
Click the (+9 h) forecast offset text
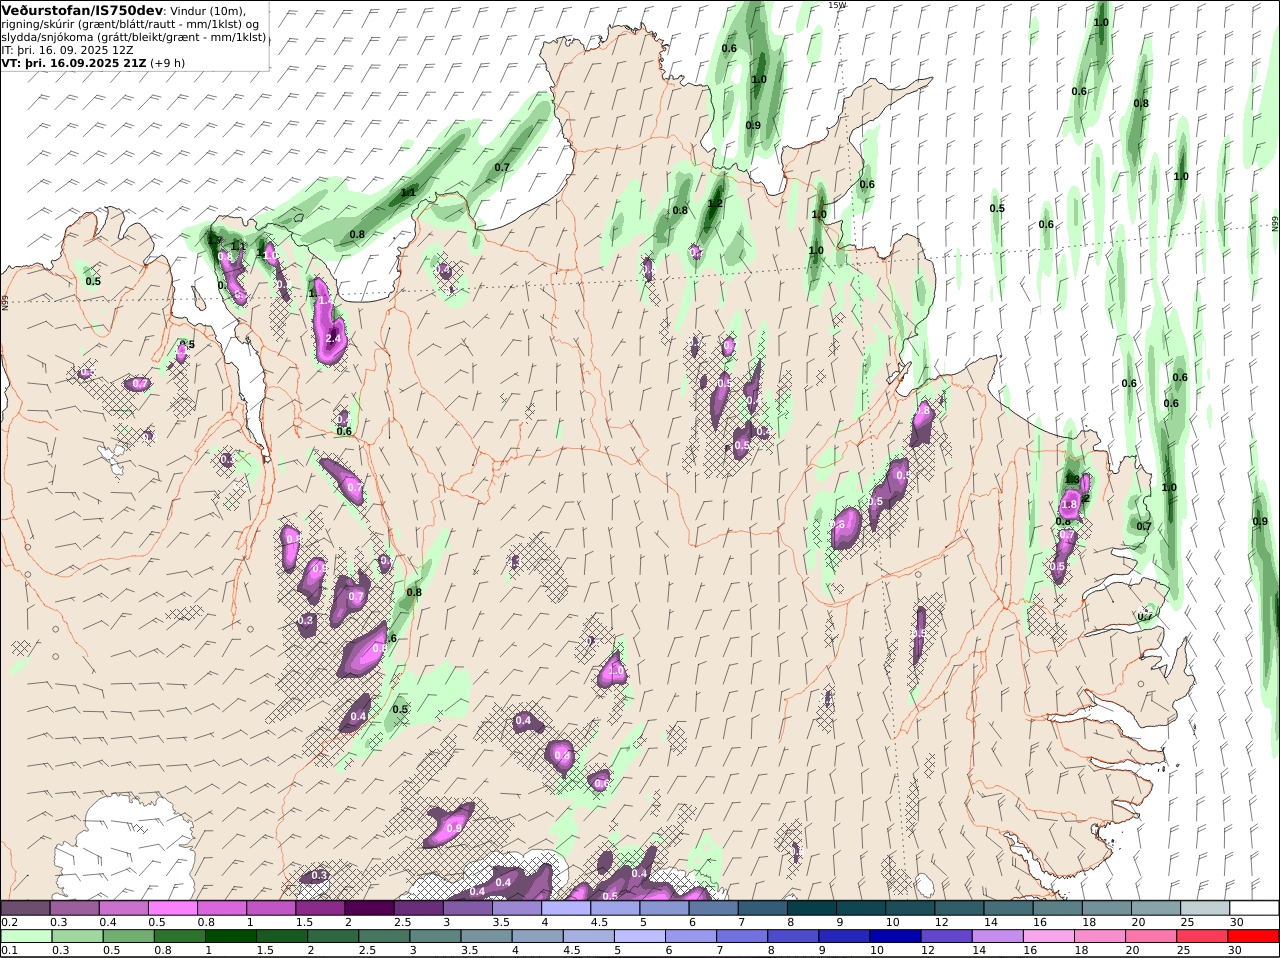pyautogui.click(x=169, y=62)
